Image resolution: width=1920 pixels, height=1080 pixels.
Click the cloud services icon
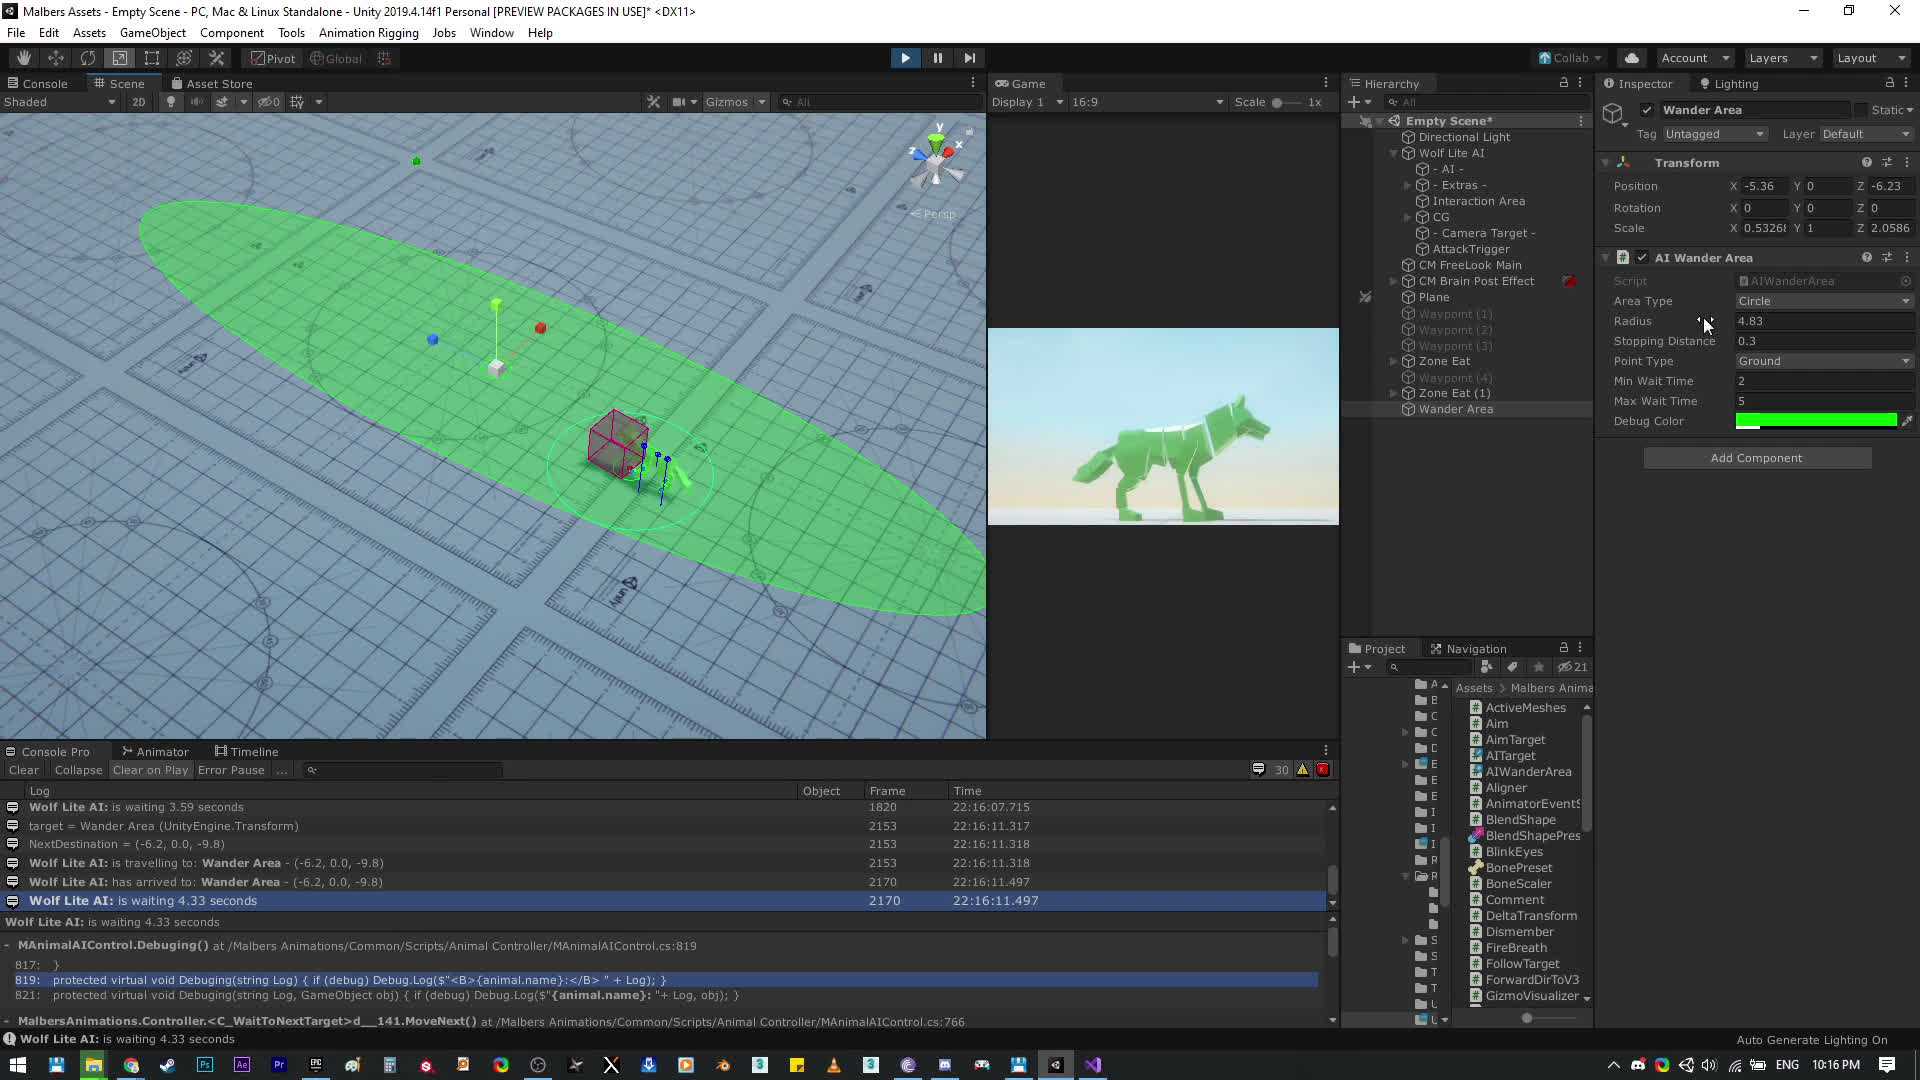coord(1632,58)
